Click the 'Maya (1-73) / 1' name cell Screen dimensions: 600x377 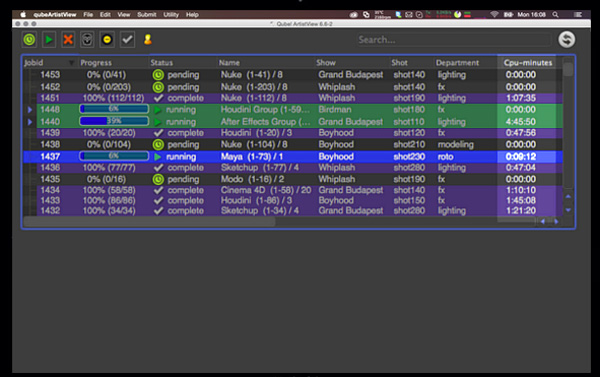point(251,157)
